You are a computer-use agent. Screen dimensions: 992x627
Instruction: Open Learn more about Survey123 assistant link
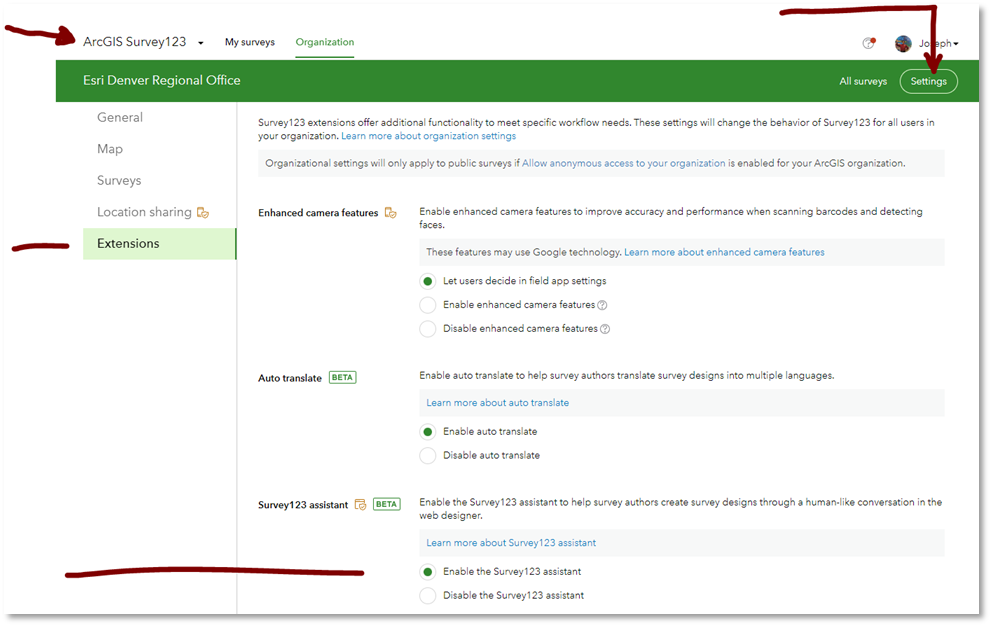coord(511,543)
